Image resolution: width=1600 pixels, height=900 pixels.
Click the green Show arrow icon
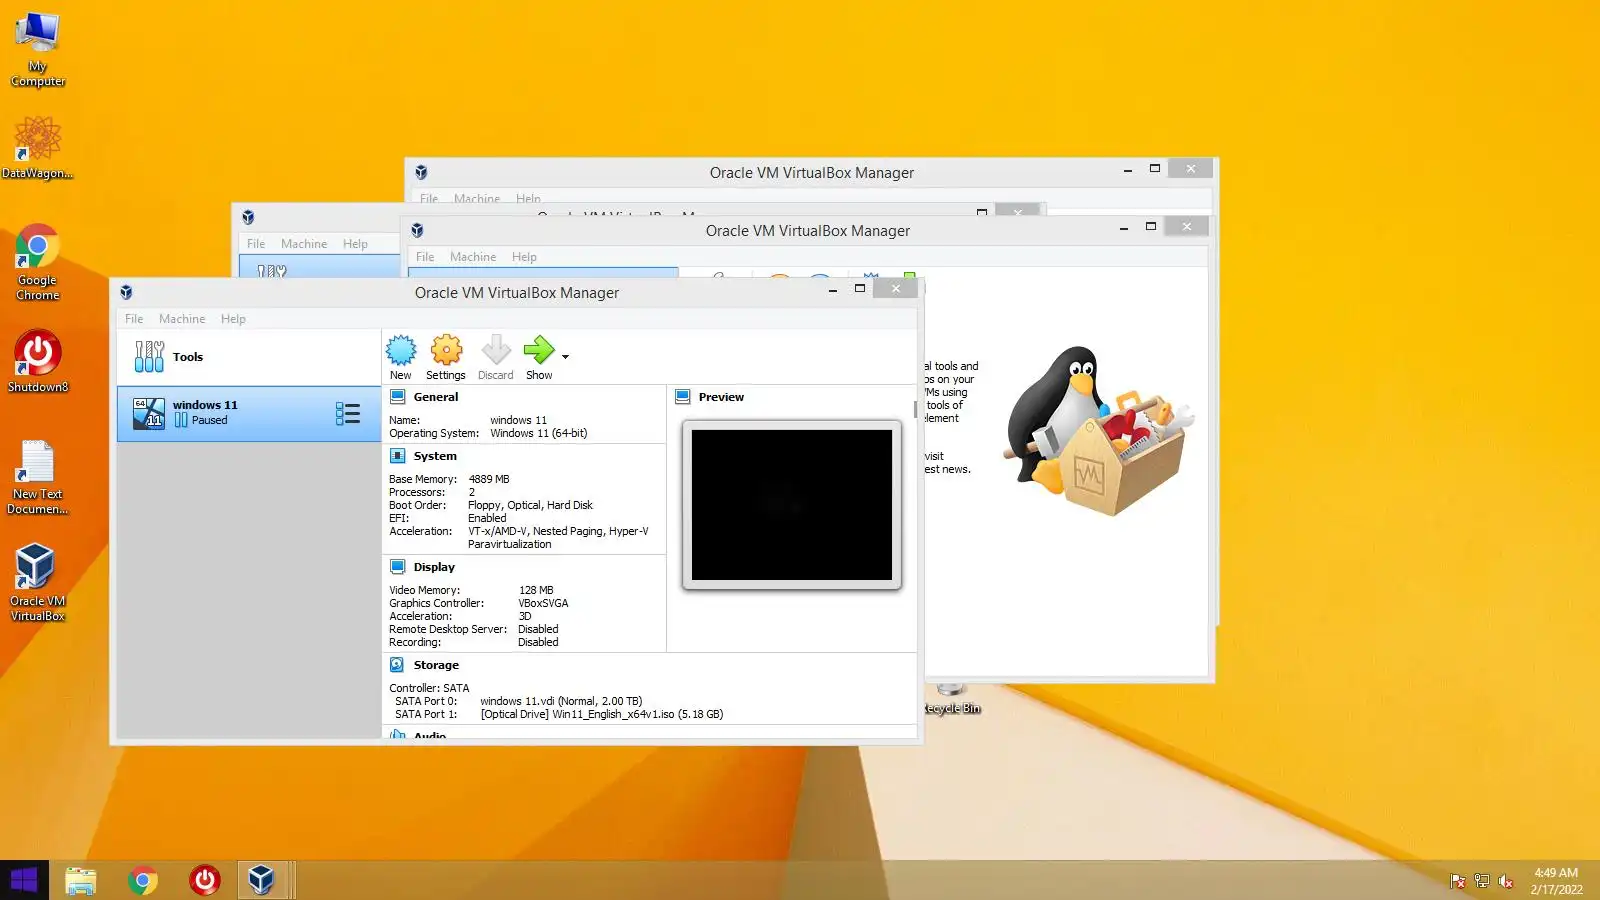point(539,350)
